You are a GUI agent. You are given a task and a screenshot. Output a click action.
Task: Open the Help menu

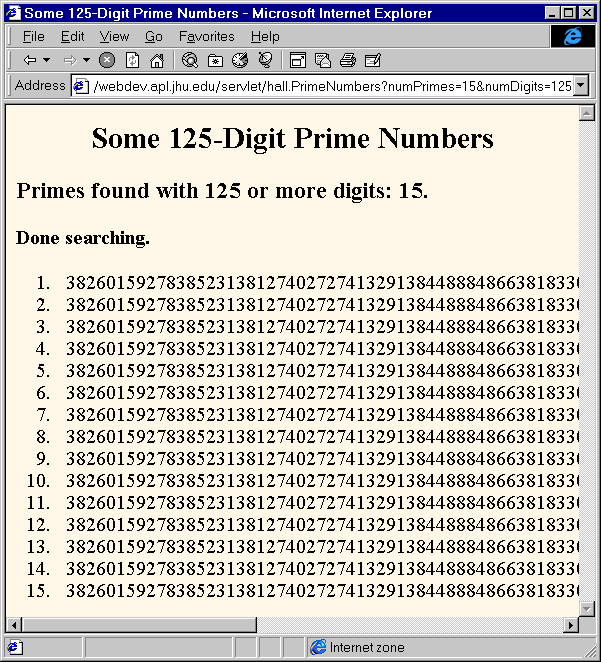tap(265, 36)
